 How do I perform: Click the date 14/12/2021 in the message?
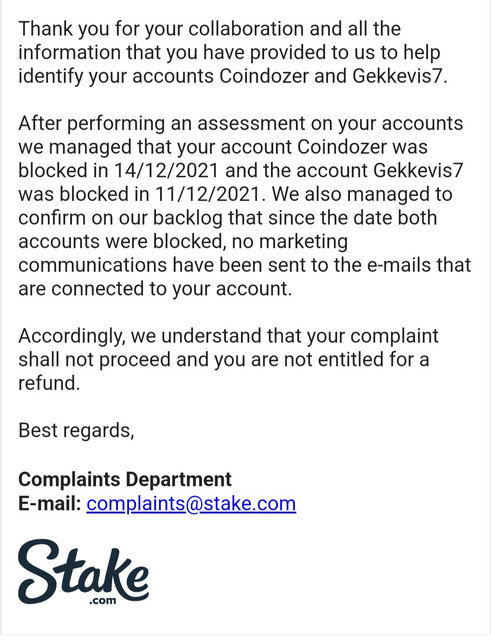166,170
